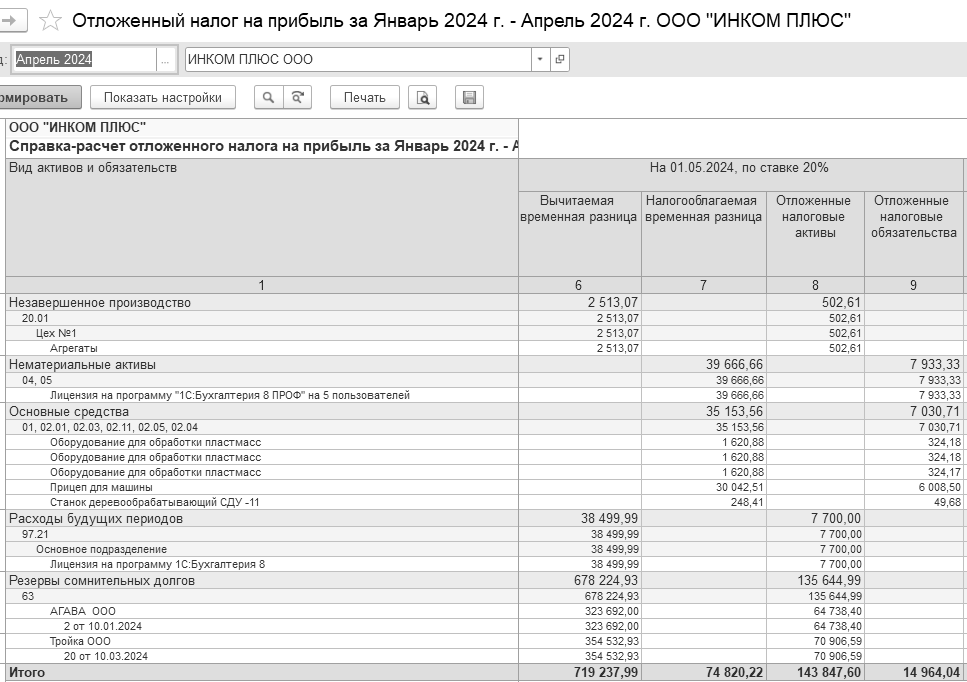Click Налогооблагаемая временная разница column header
967x682 pixels.
704,234
